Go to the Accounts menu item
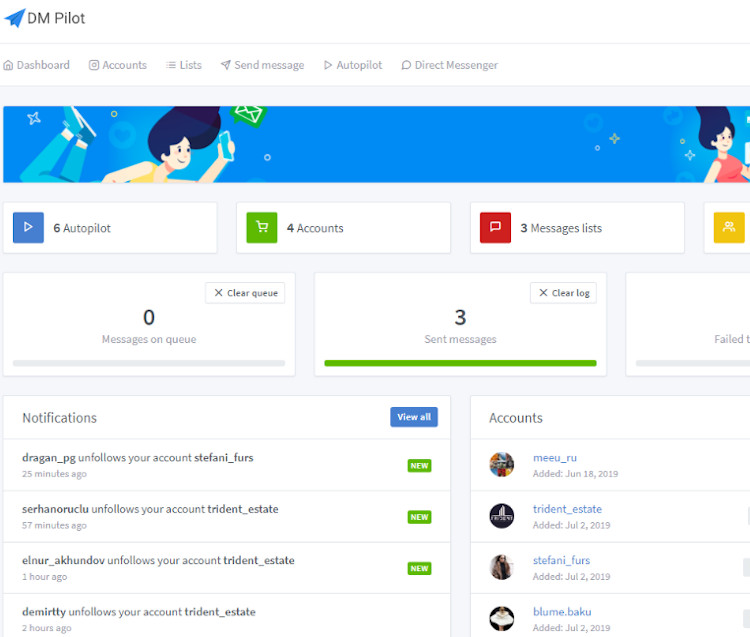 click(118, 65)
